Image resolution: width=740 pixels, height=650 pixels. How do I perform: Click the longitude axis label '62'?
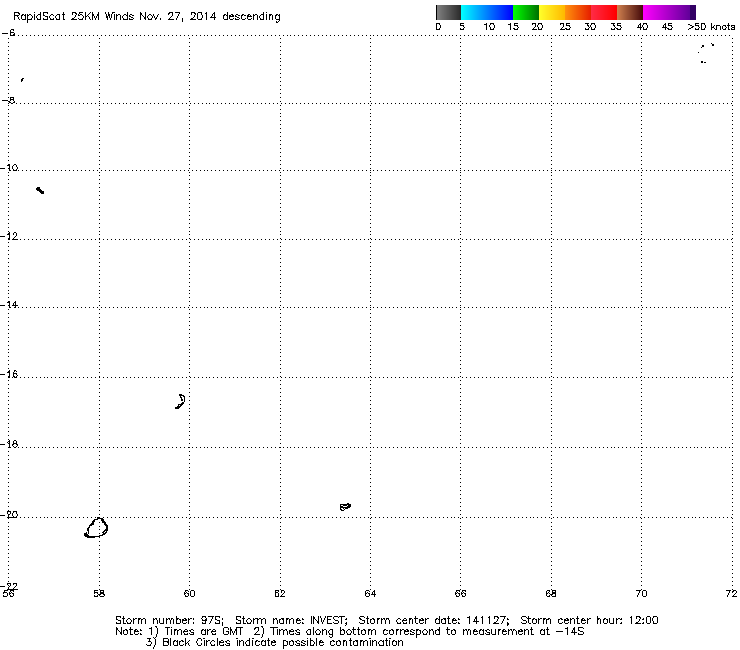[280, 593]
